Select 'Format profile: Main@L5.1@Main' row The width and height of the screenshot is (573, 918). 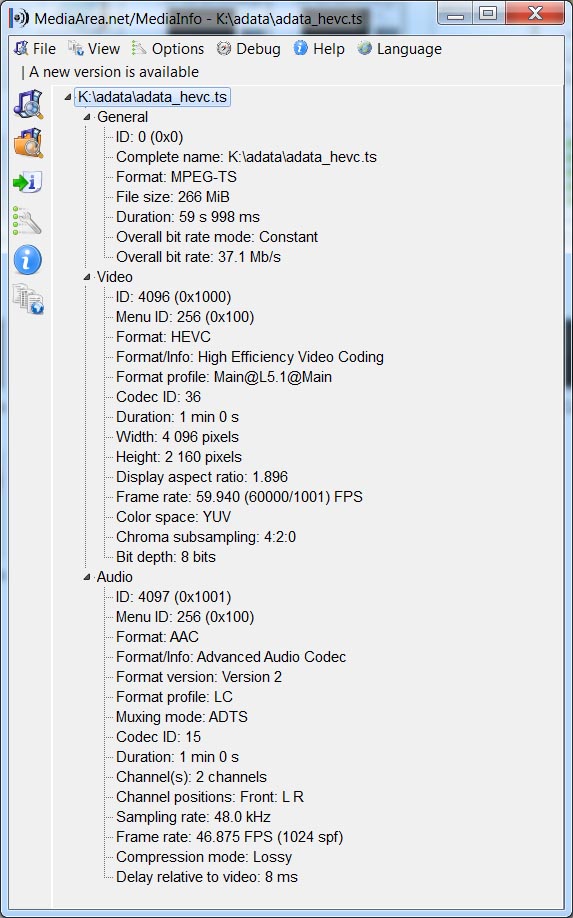(x=224, y=377)
